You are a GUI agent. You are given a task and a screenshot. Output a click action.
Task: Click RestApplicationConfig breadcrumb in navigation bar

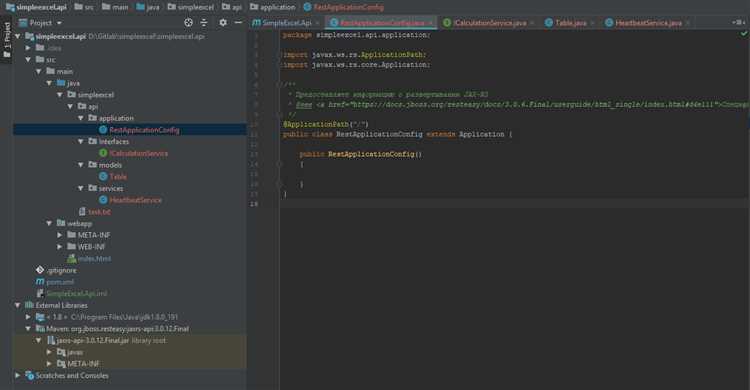pyautogui.click(x=343, y=7)
